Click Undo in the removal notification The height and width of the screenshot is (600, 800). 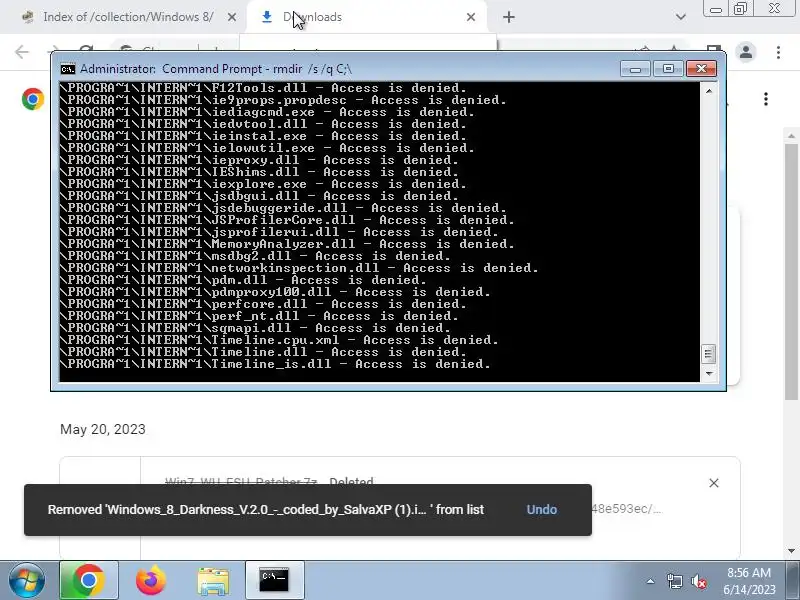click(541, 510)
